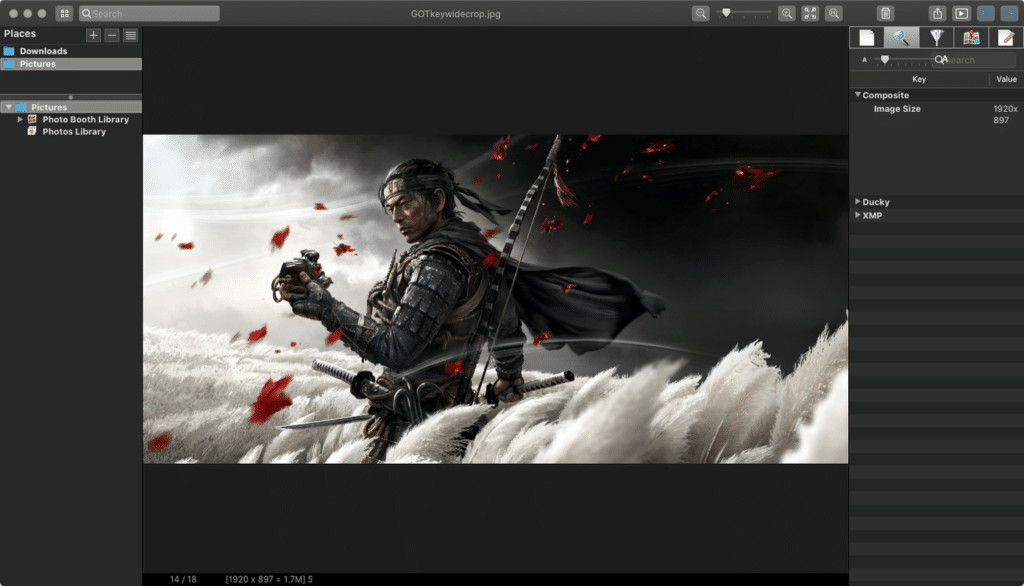
Task: Expand the Ducky metadata section
Action: coord(857,201)
